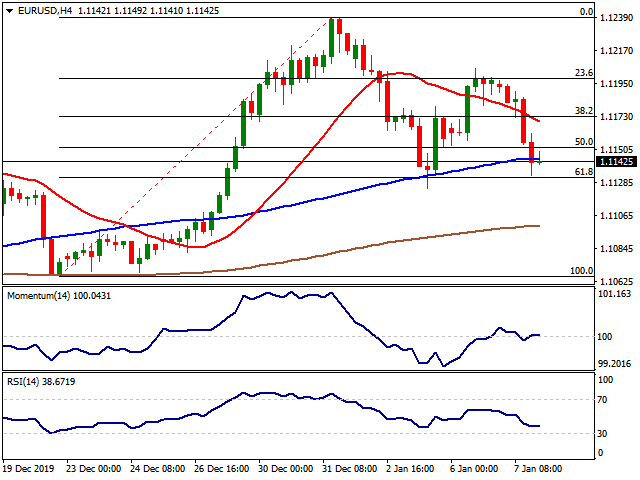
Task: Click the 0.0 Fibonacci level label
Action: (x=587, y=12)
